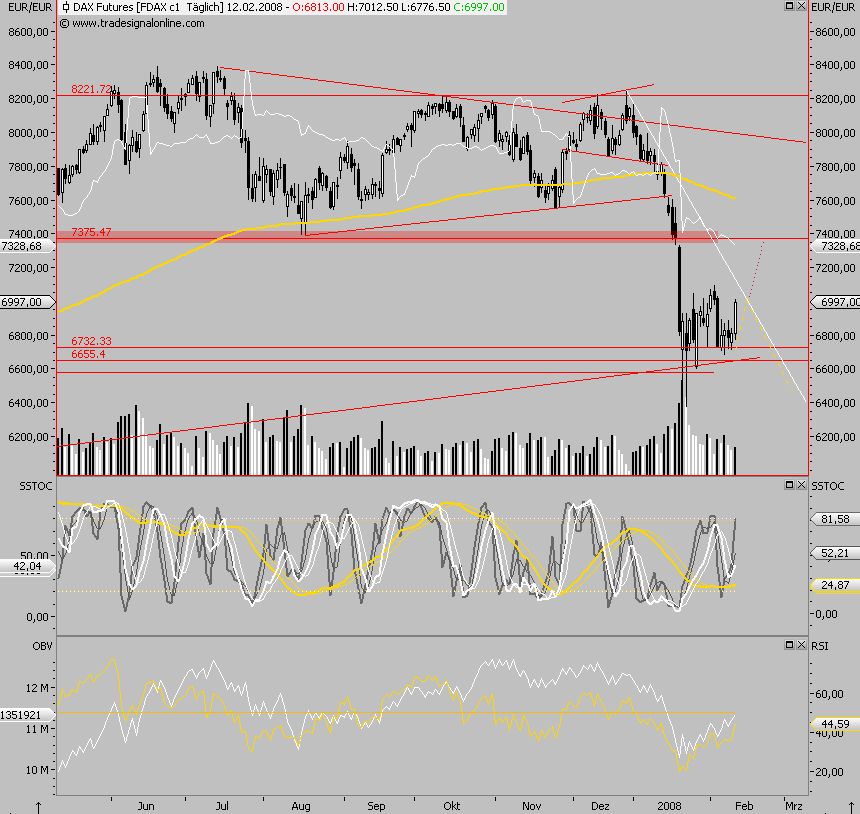Click the yellow SSTOC 24,87 value marker

click(834, 585)
